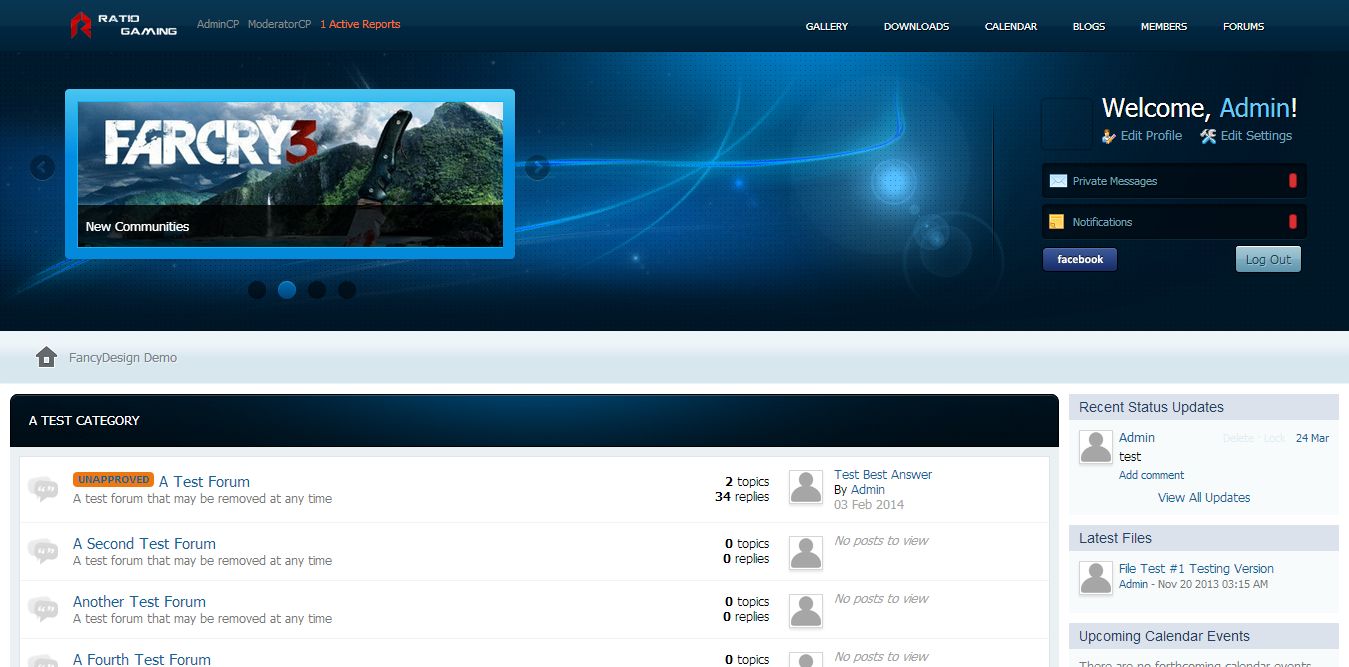This screenshot has height=667, width=1349.
Task: Open the Downloads menu item
Action: point(916,26)
